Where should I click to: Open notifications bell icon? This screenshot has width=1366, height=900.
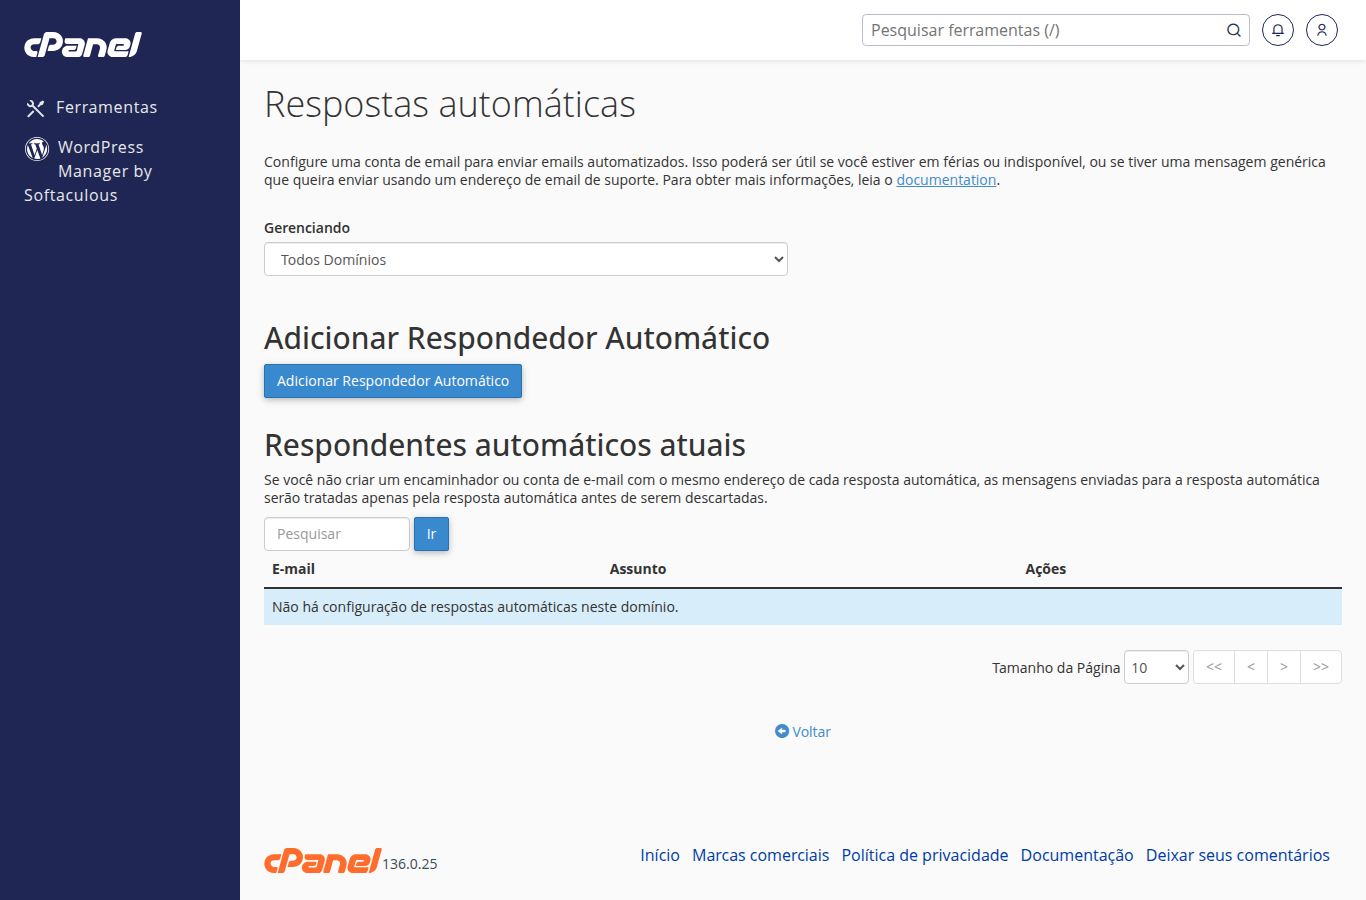pos(1278,30)
